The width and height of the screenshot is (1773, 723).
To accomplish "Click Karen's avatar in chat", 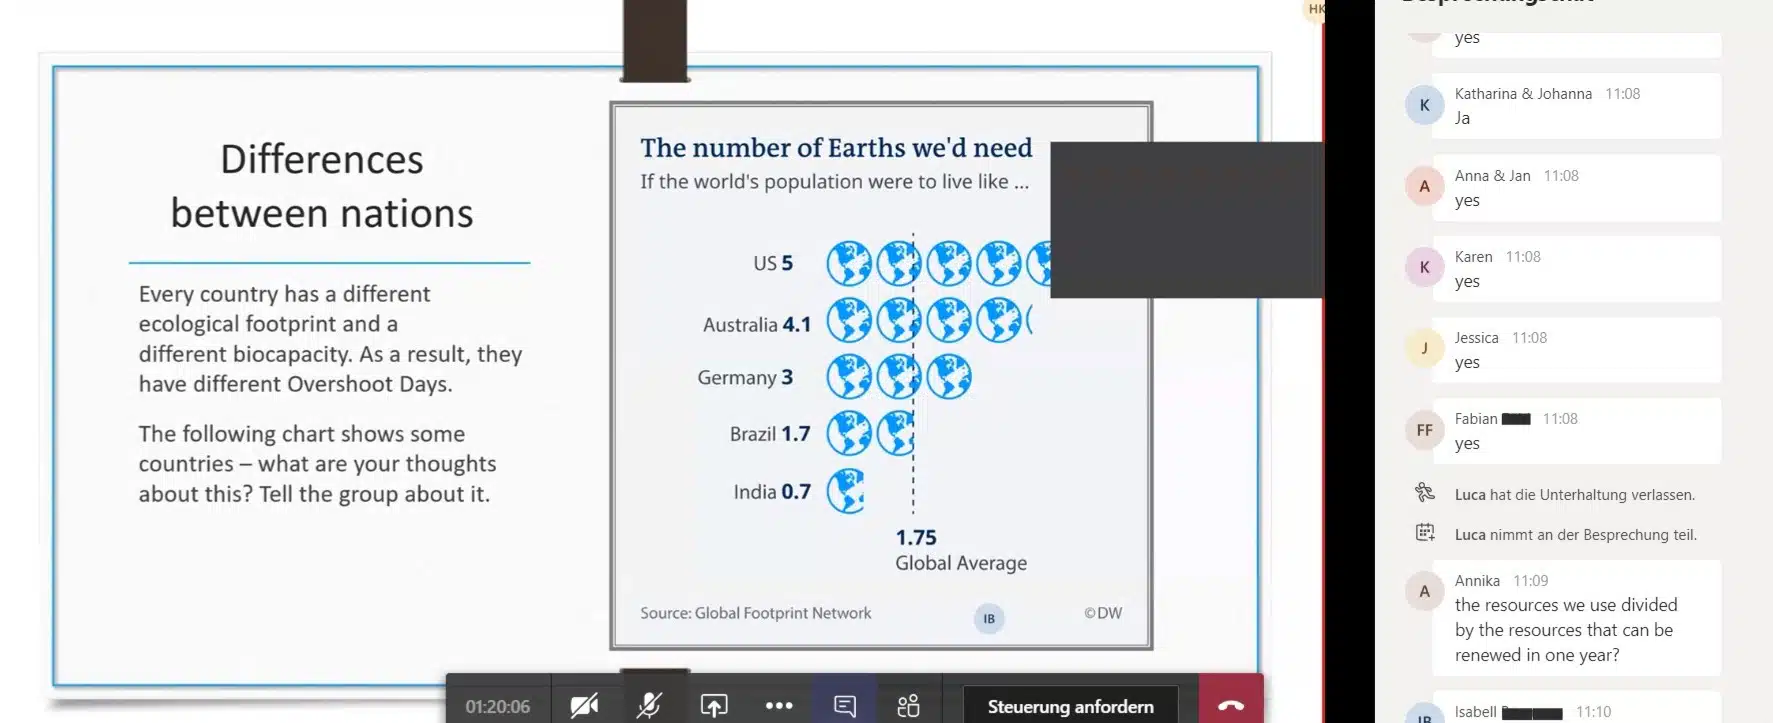I will (x=1424, y=267).
